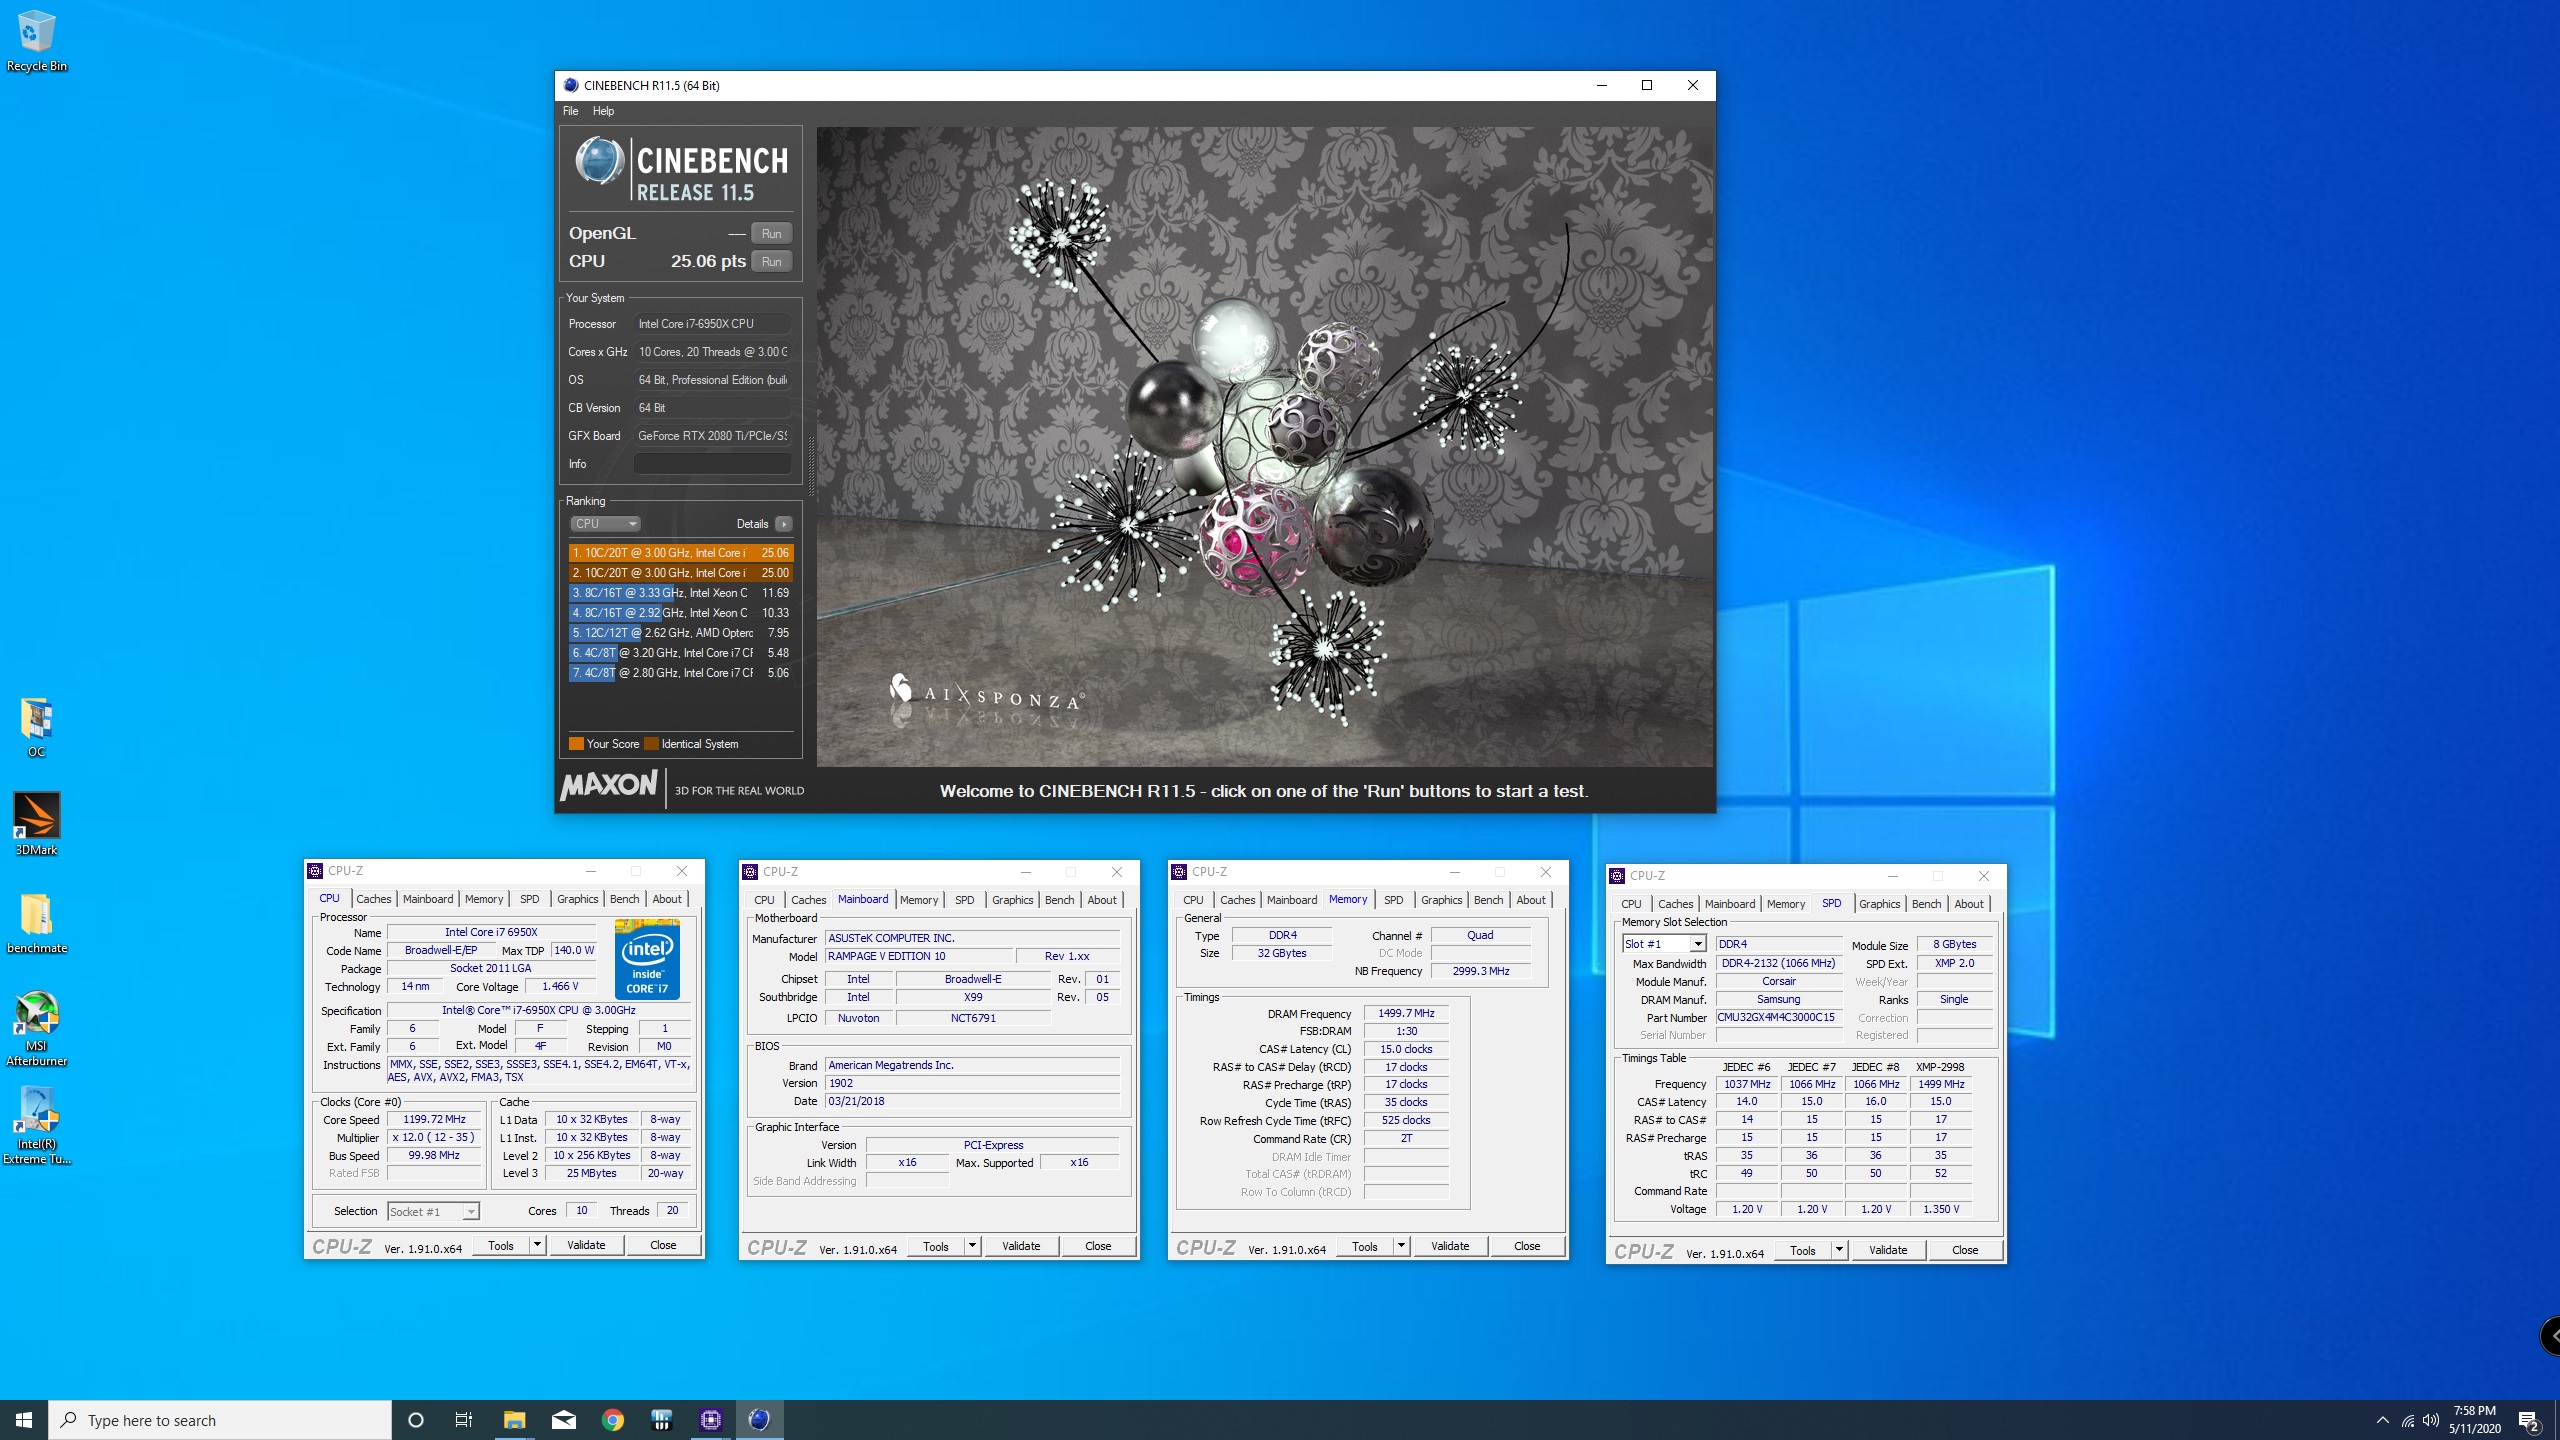Click the edge arrow tab at right
The image size is (2560, 1440).
pos(2551,1336)
